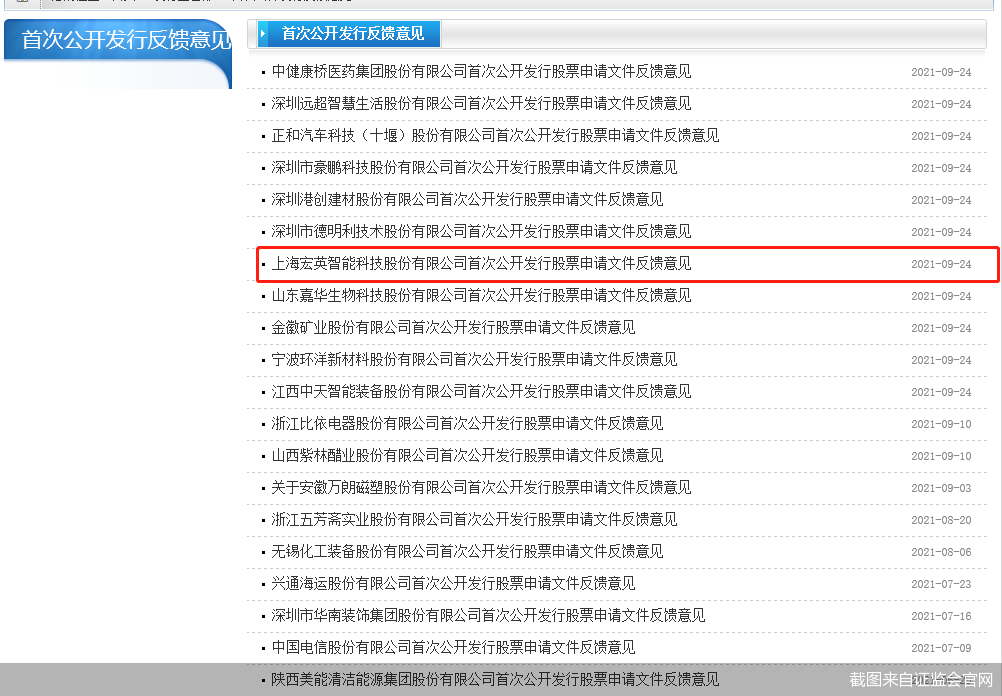Open the 兴通海运 feedback link
The width and height of the screenshot is (1002, 696).
tap(453, 583)
